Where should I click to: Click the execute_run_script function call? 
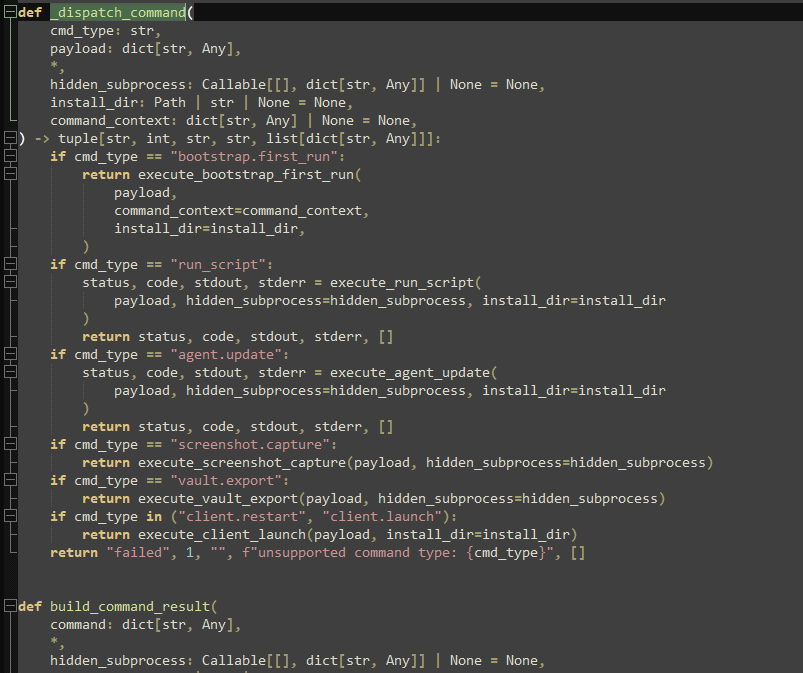point(402,282)
